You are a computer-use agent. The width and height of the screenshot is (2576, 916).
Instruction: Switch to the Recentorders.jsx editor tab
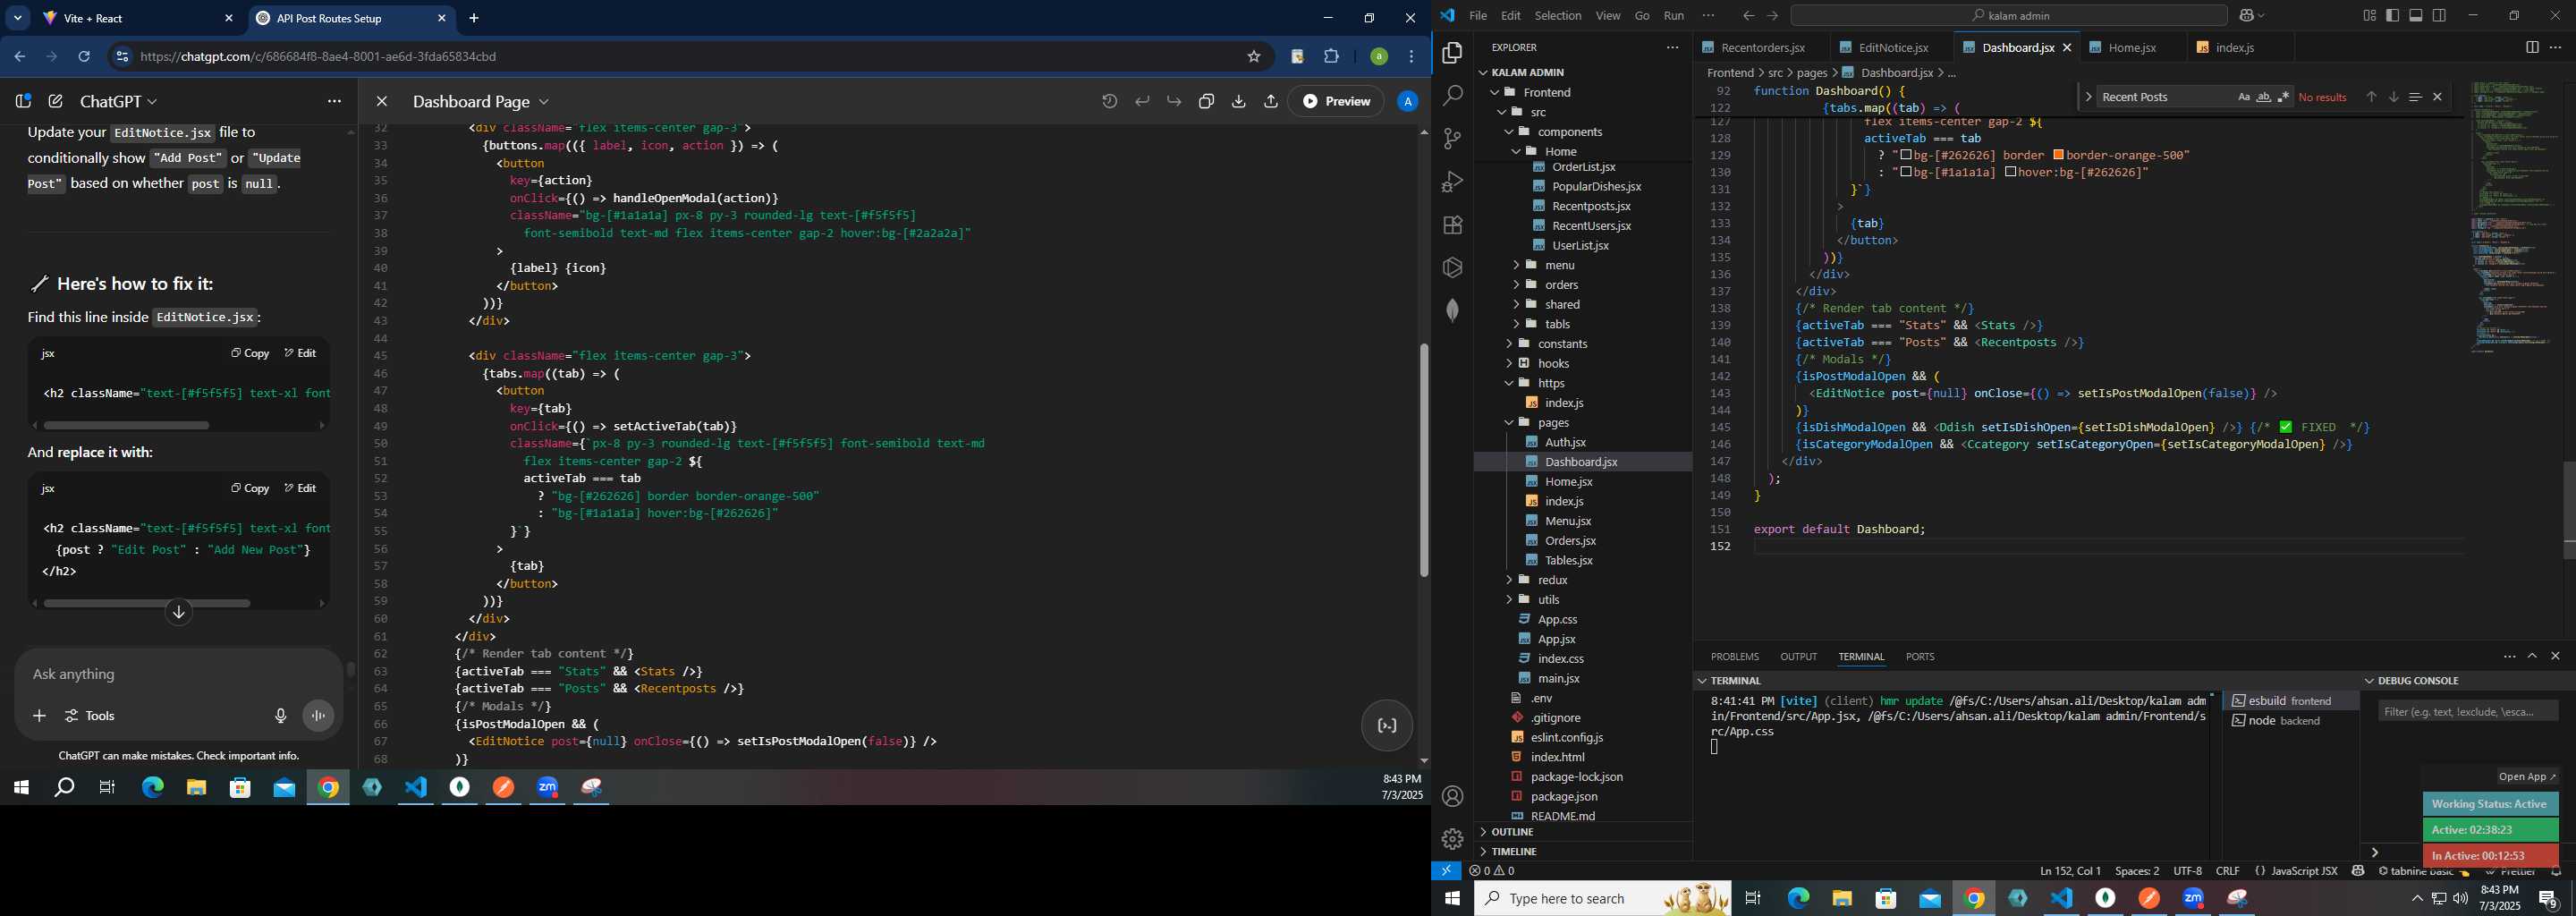pyautogui.click(x=1762, y=48)
